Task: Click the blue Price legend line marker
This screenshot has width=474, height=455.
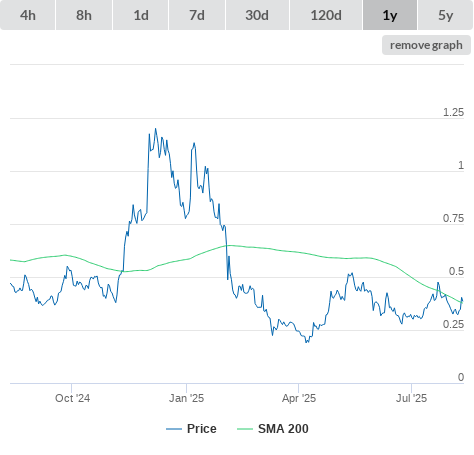Action: tap(174, 429)
